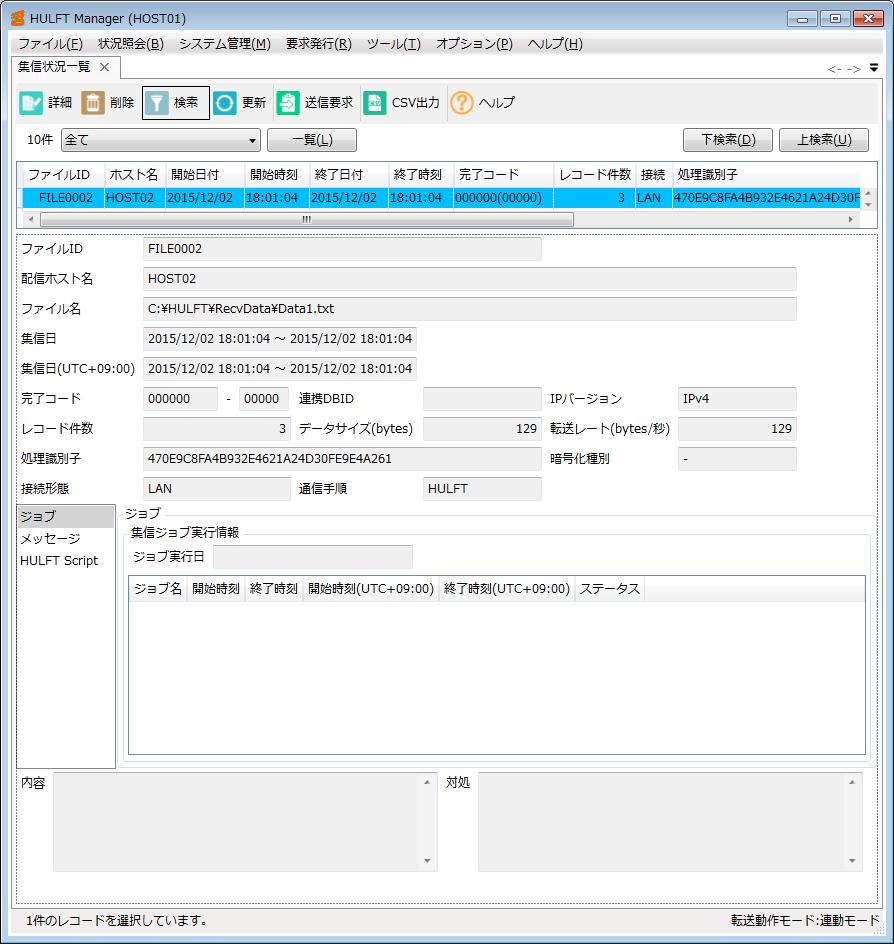Click the HOST02 cell in the list

(135, 198)
